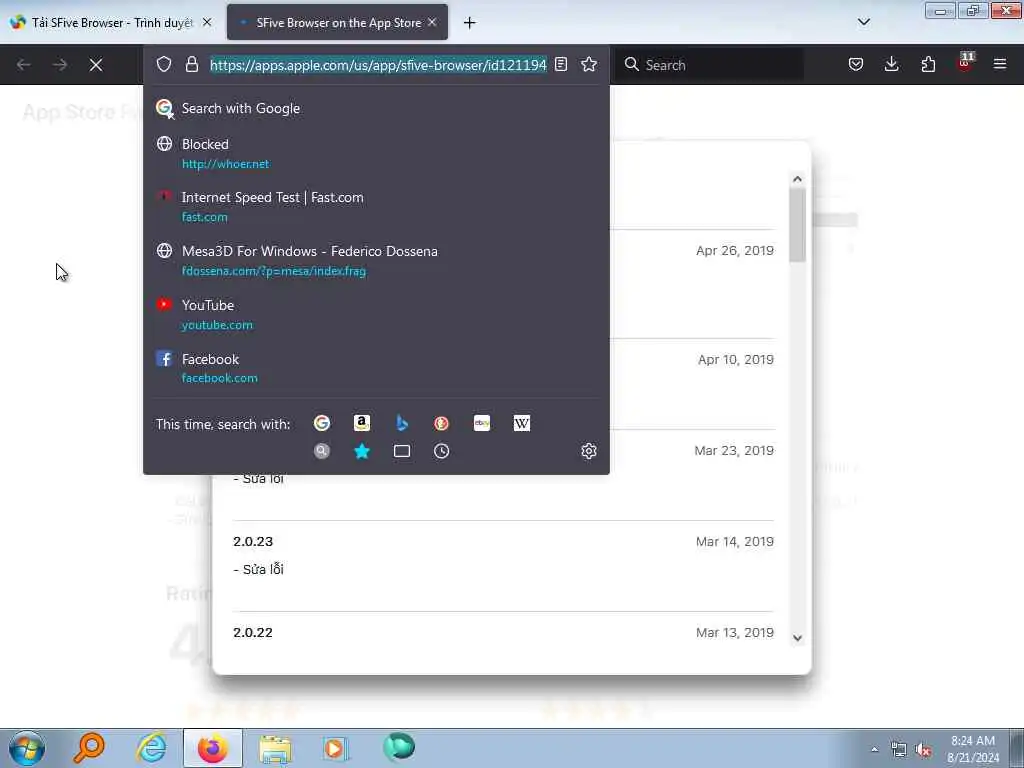This screenshot has width=1024, height=768.
Task: Click the Sửa lỗi note under 2.0.23
Action: click(259, 569)
